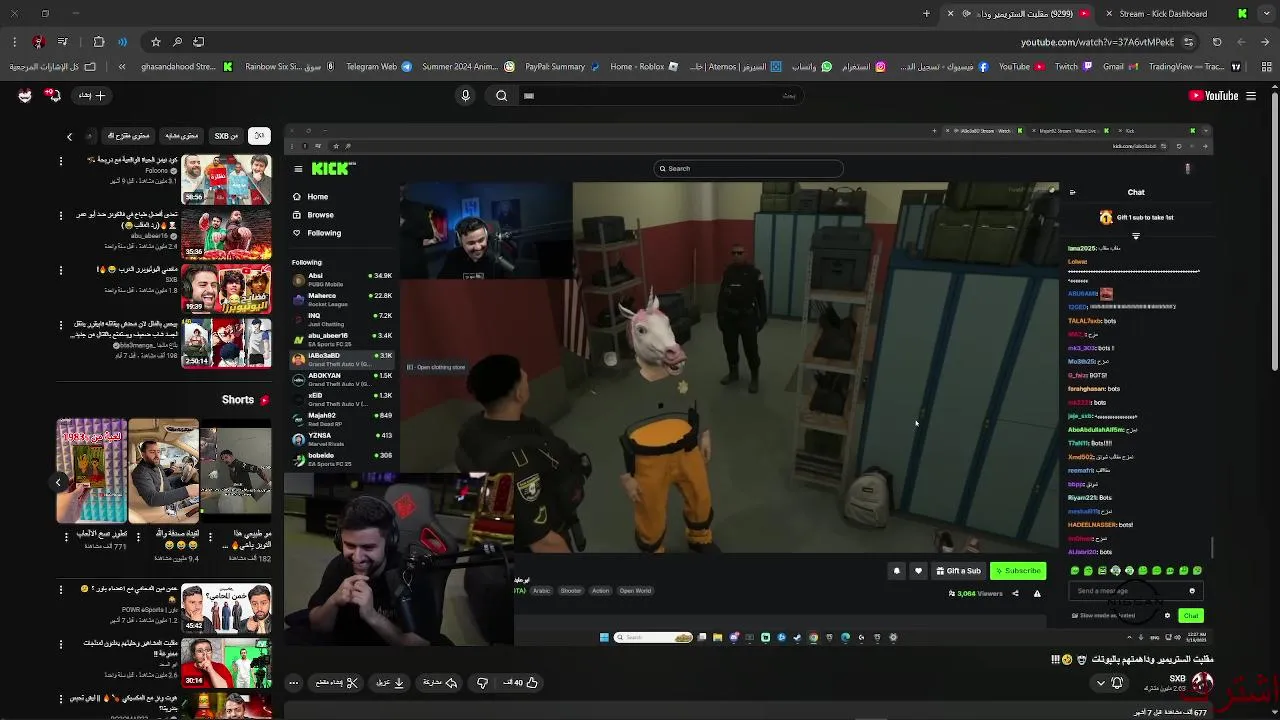Open the 45:42 recommended video thumbnail
1280x720 pixels.
pyautogui.click(x=226, y=608)
